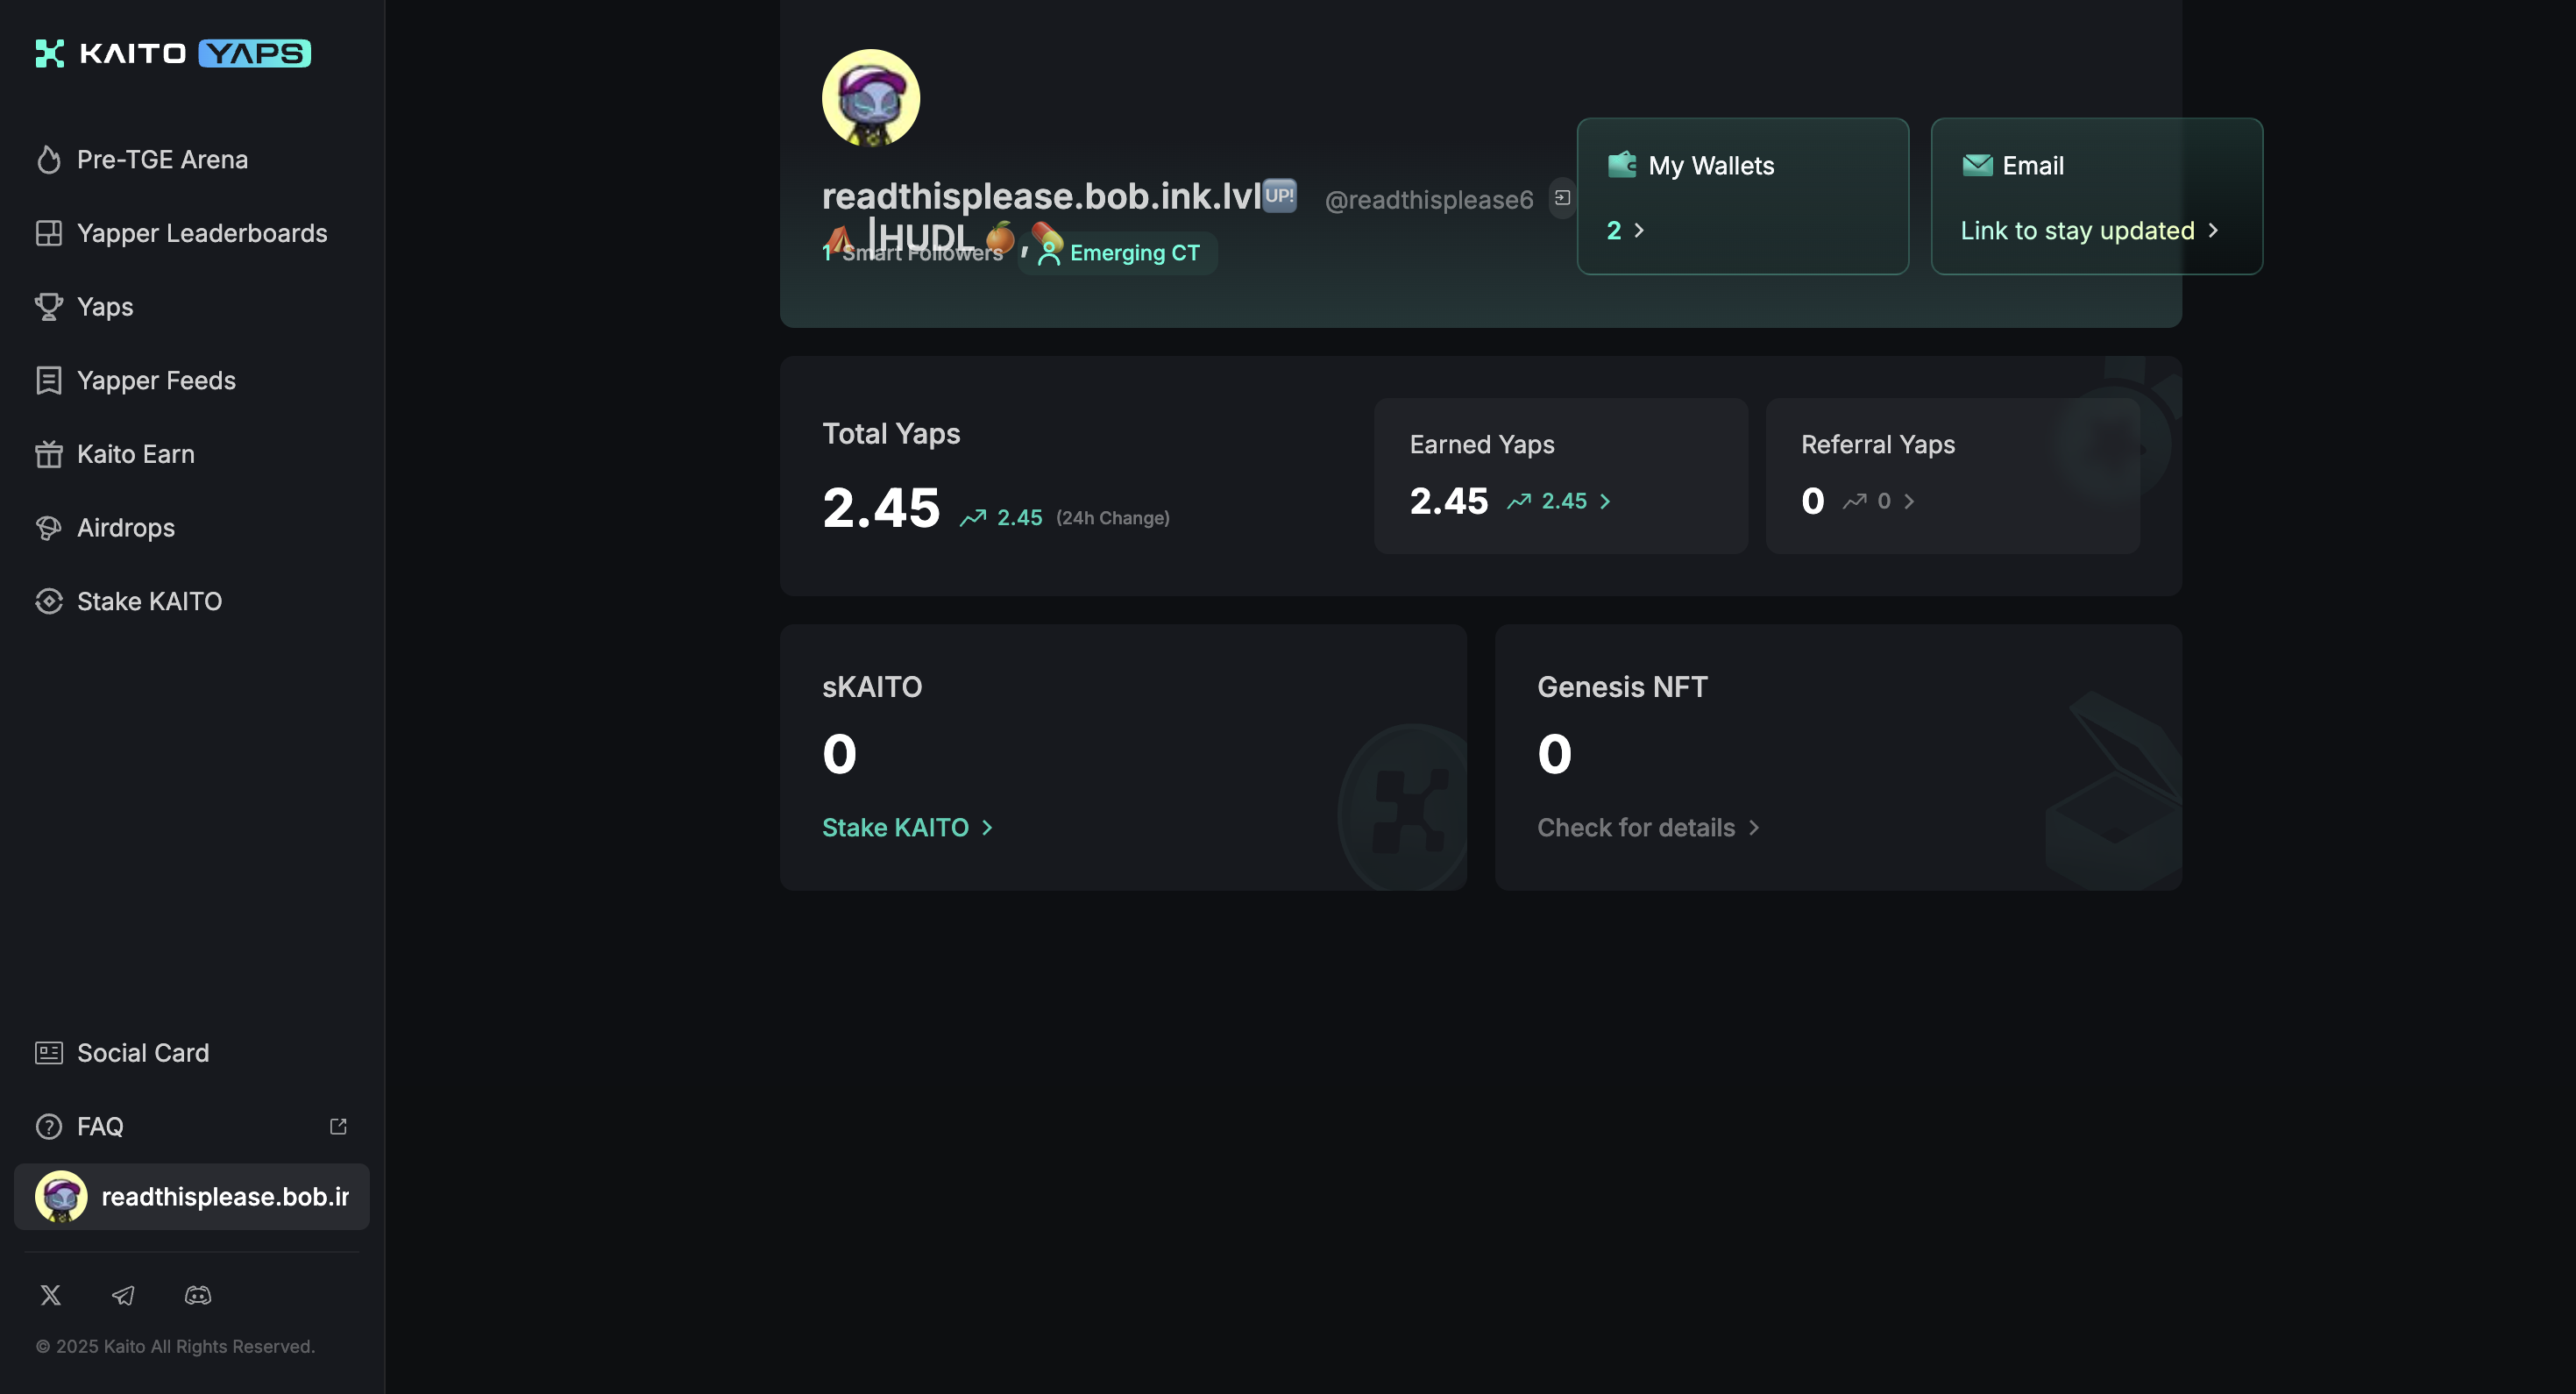Click Check for details chevron
This screenshot has height=1394, width=2576.
point(1754,827)
